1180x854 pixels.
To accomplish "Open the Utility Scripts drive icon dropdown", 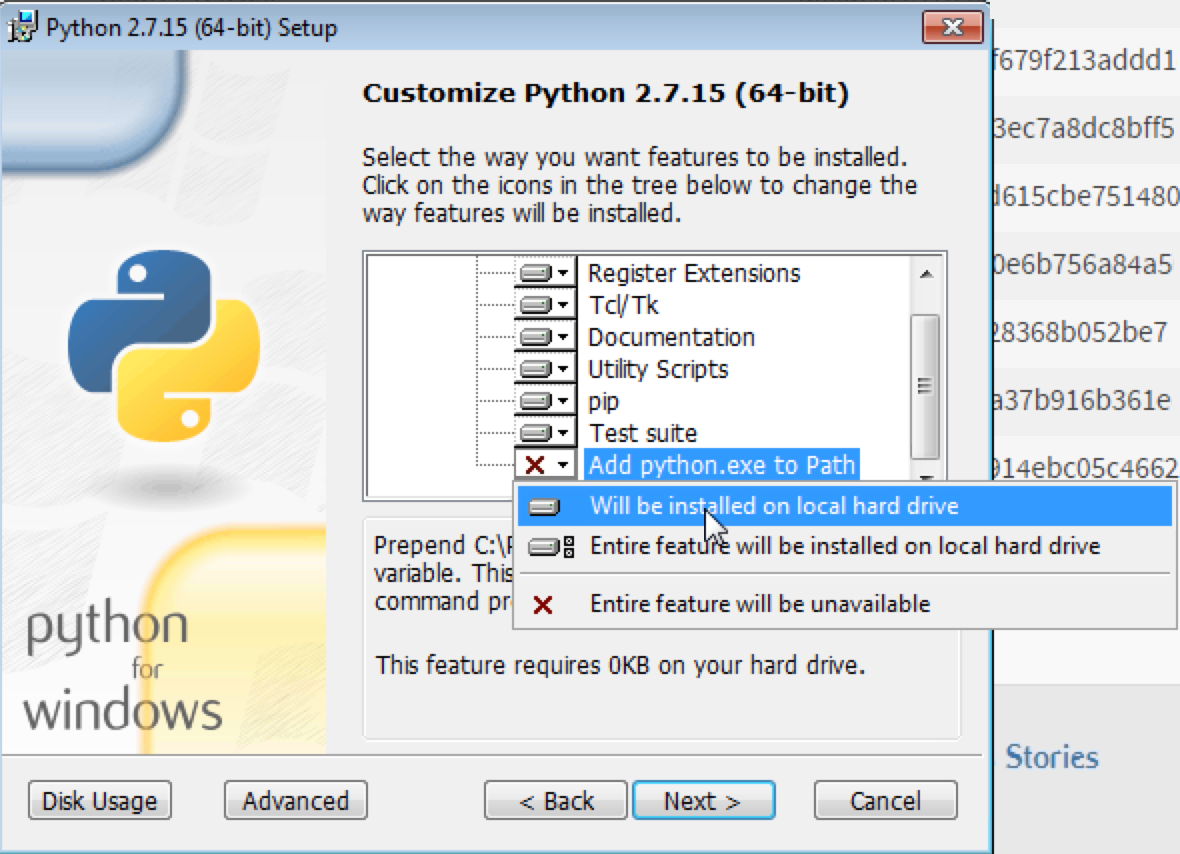I will tap(546, 369).
